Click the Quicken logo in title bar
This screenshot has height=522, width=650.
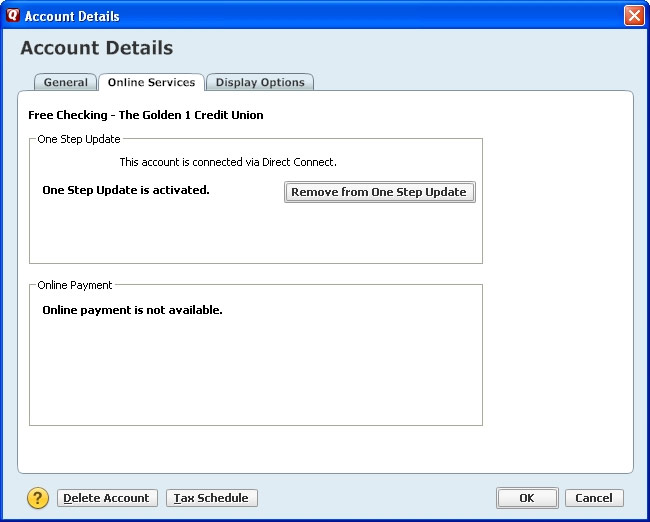tap(13, 15)
